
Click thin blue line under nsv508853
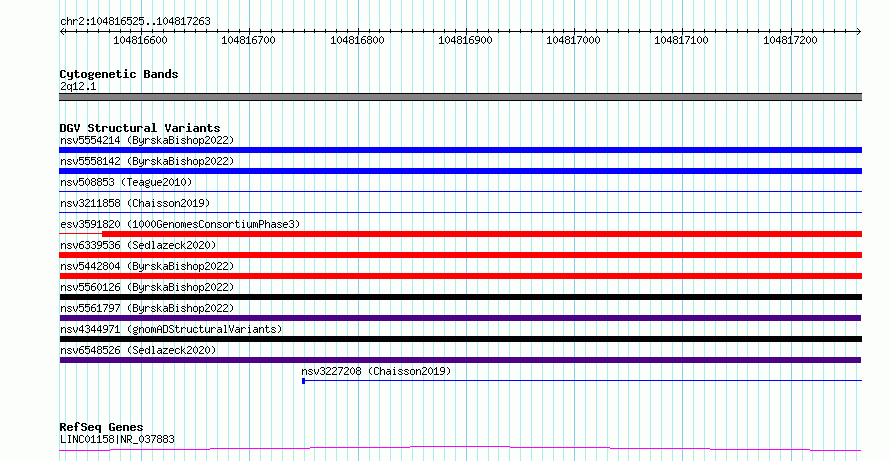click(460, 192)
